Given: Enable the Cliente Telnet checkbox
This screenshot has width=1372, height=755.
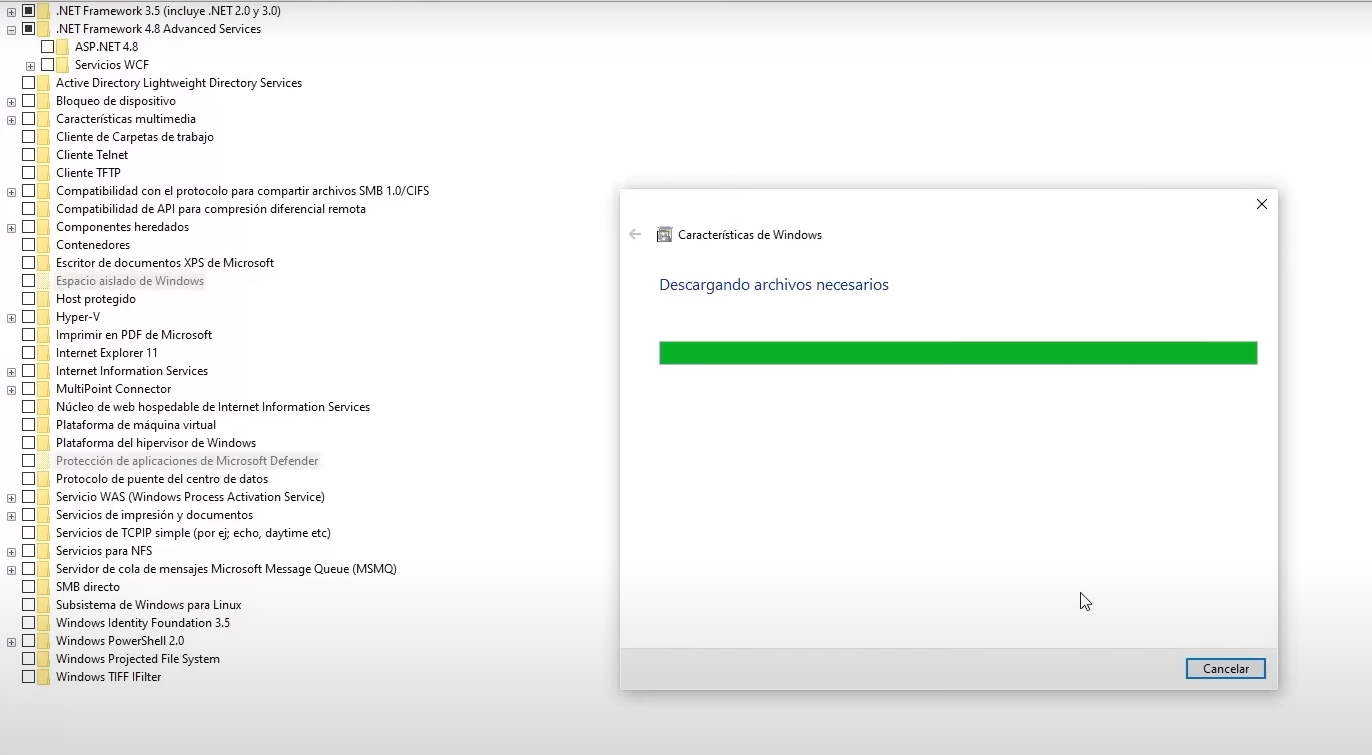Looking at the screenshot, I should 28,155.
